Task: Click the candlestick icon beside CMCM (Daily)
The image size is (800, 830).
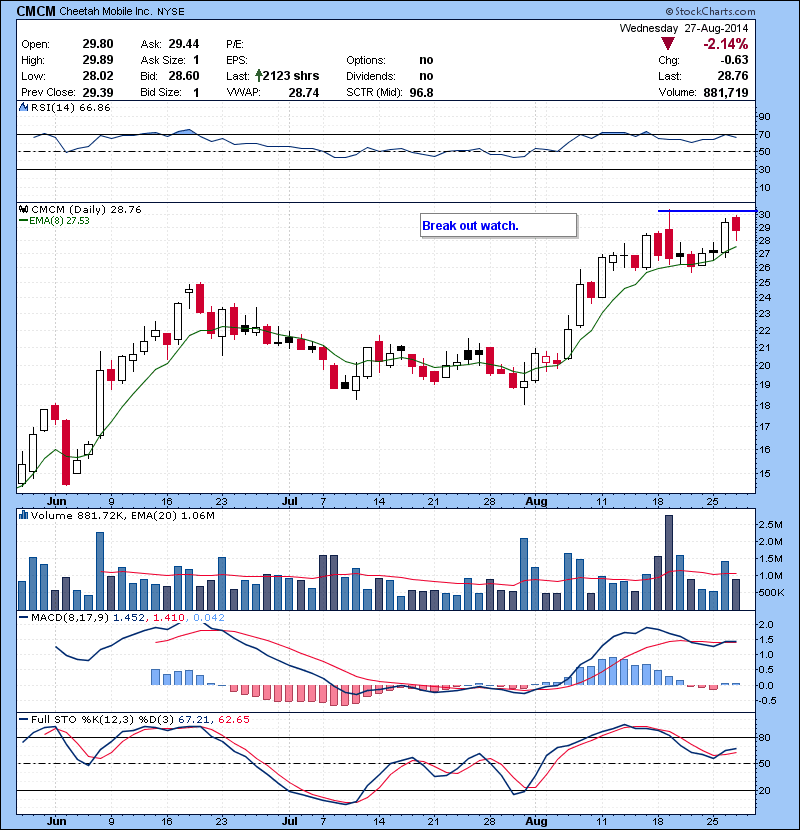Action: (23, 209)
